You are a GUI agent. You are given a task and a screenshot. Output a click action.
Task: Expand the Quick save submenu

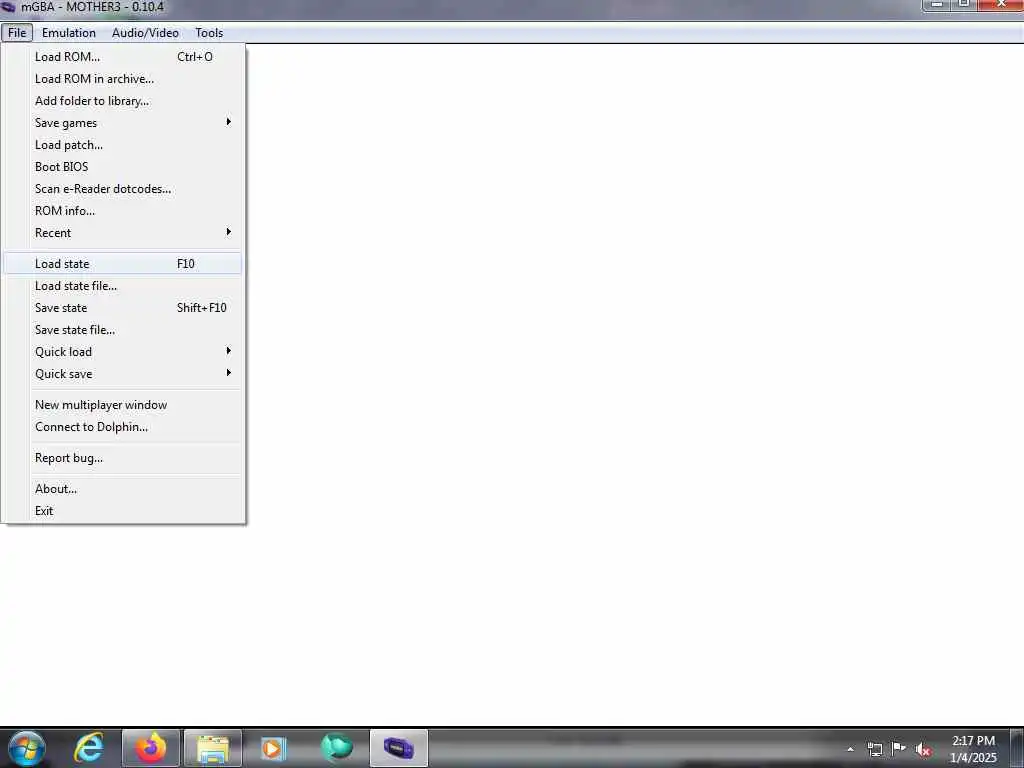[x=123, y=374]
